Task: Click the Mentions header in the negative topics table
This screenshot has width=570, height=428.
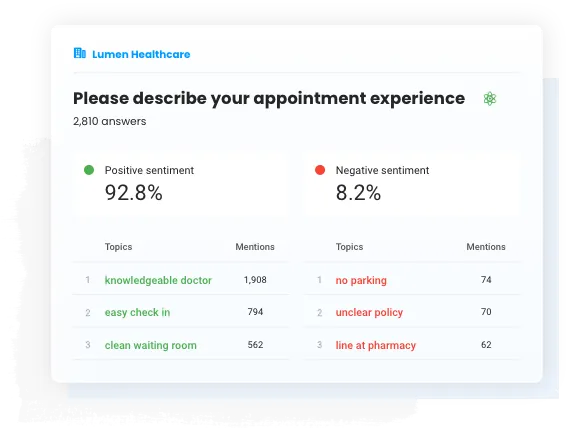Action: [x=486, y=247]
